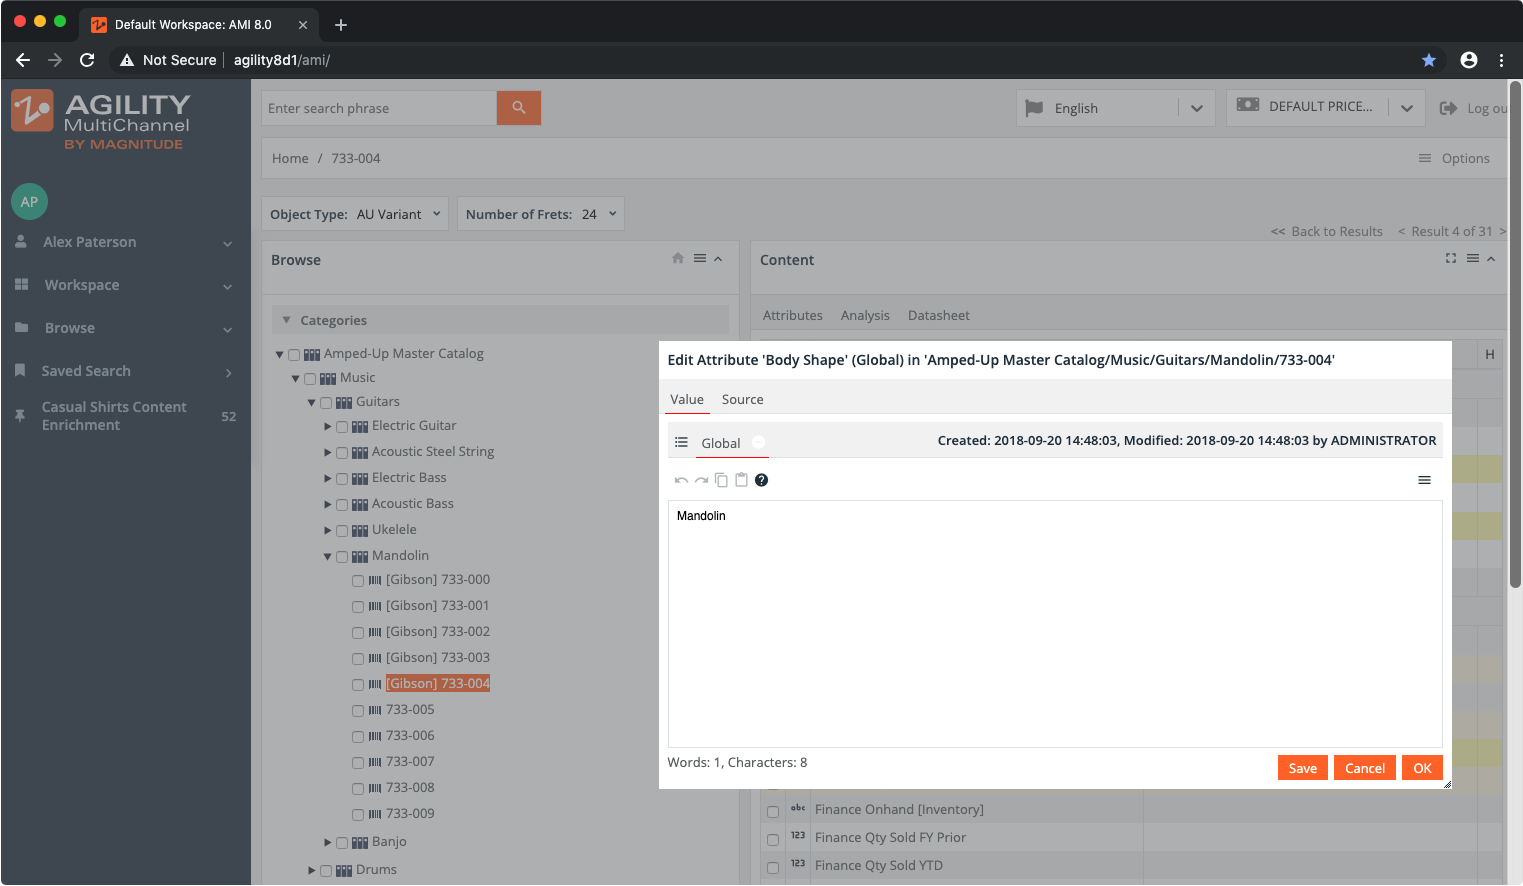This screenshot has width=1523, height=886.
Task: Check the Amped-Up Master Catalog checkbox
Action: (294, 355)
